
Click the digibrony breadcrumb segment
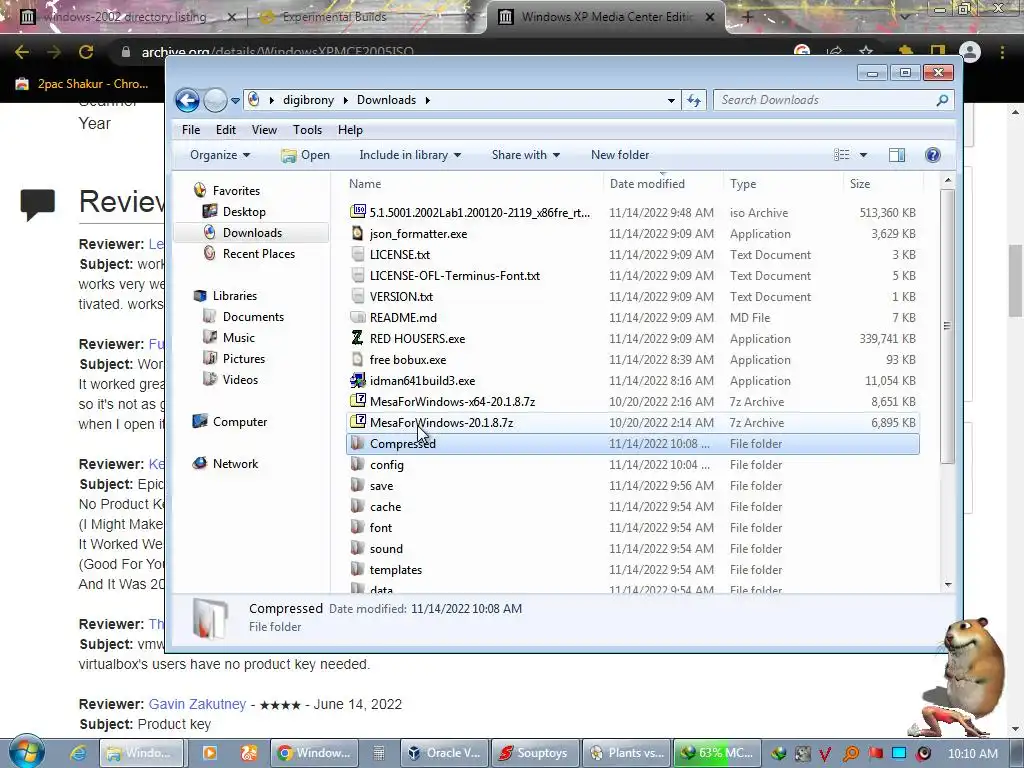click(308, 100)
